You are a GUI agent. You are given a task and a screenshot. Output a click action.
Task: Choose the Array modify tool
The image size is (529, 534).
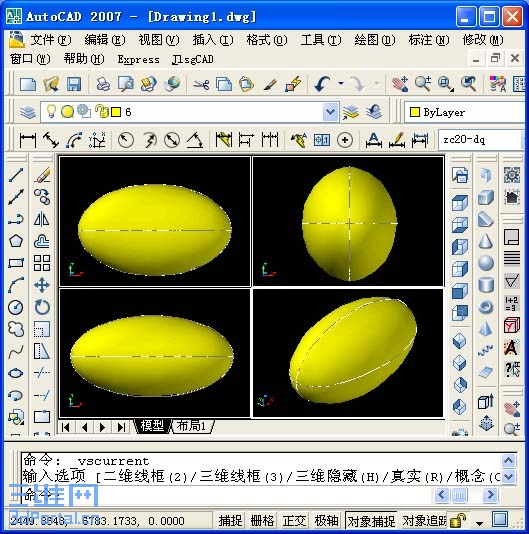click(x=42, y=263)
